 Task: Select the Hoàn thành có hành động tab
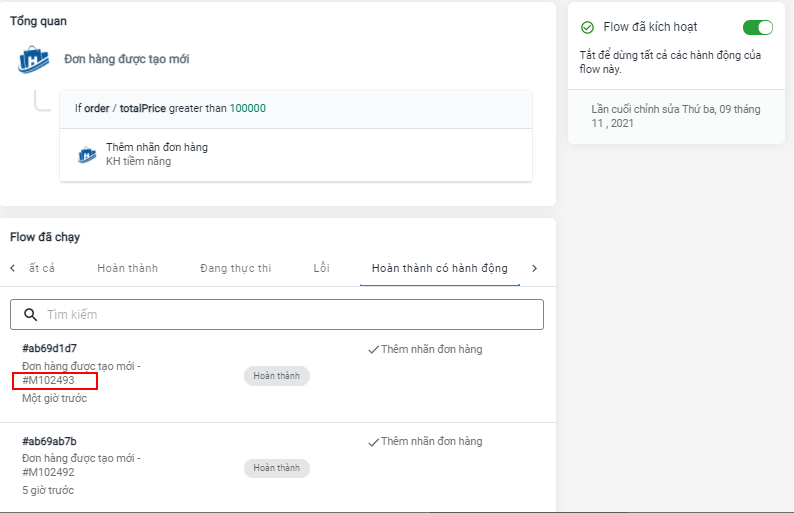(x=439, y=268)
